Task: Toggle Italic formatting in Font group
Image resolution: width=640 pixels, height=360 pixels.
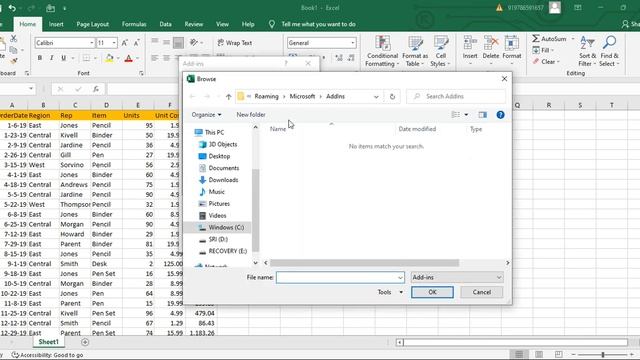Action: click(51, 58)
